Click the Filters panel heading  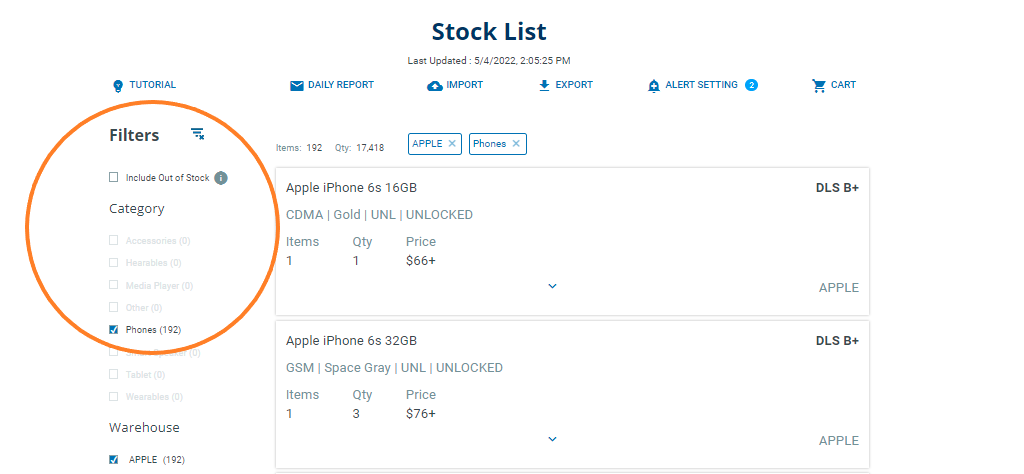click(x=134, y=135)
